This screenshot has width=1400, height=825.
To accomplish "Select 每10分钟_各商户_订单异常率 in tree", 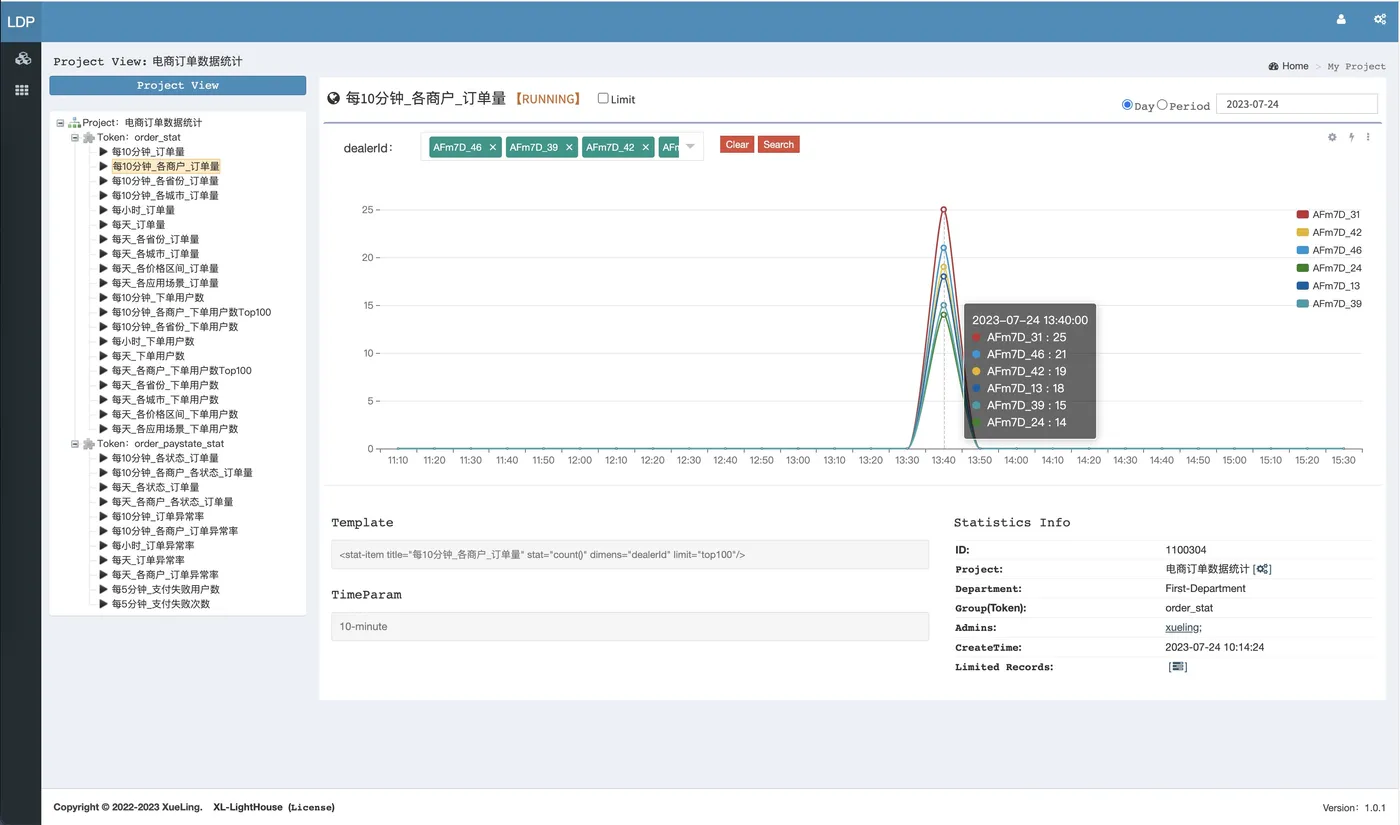I will (175, 531).
